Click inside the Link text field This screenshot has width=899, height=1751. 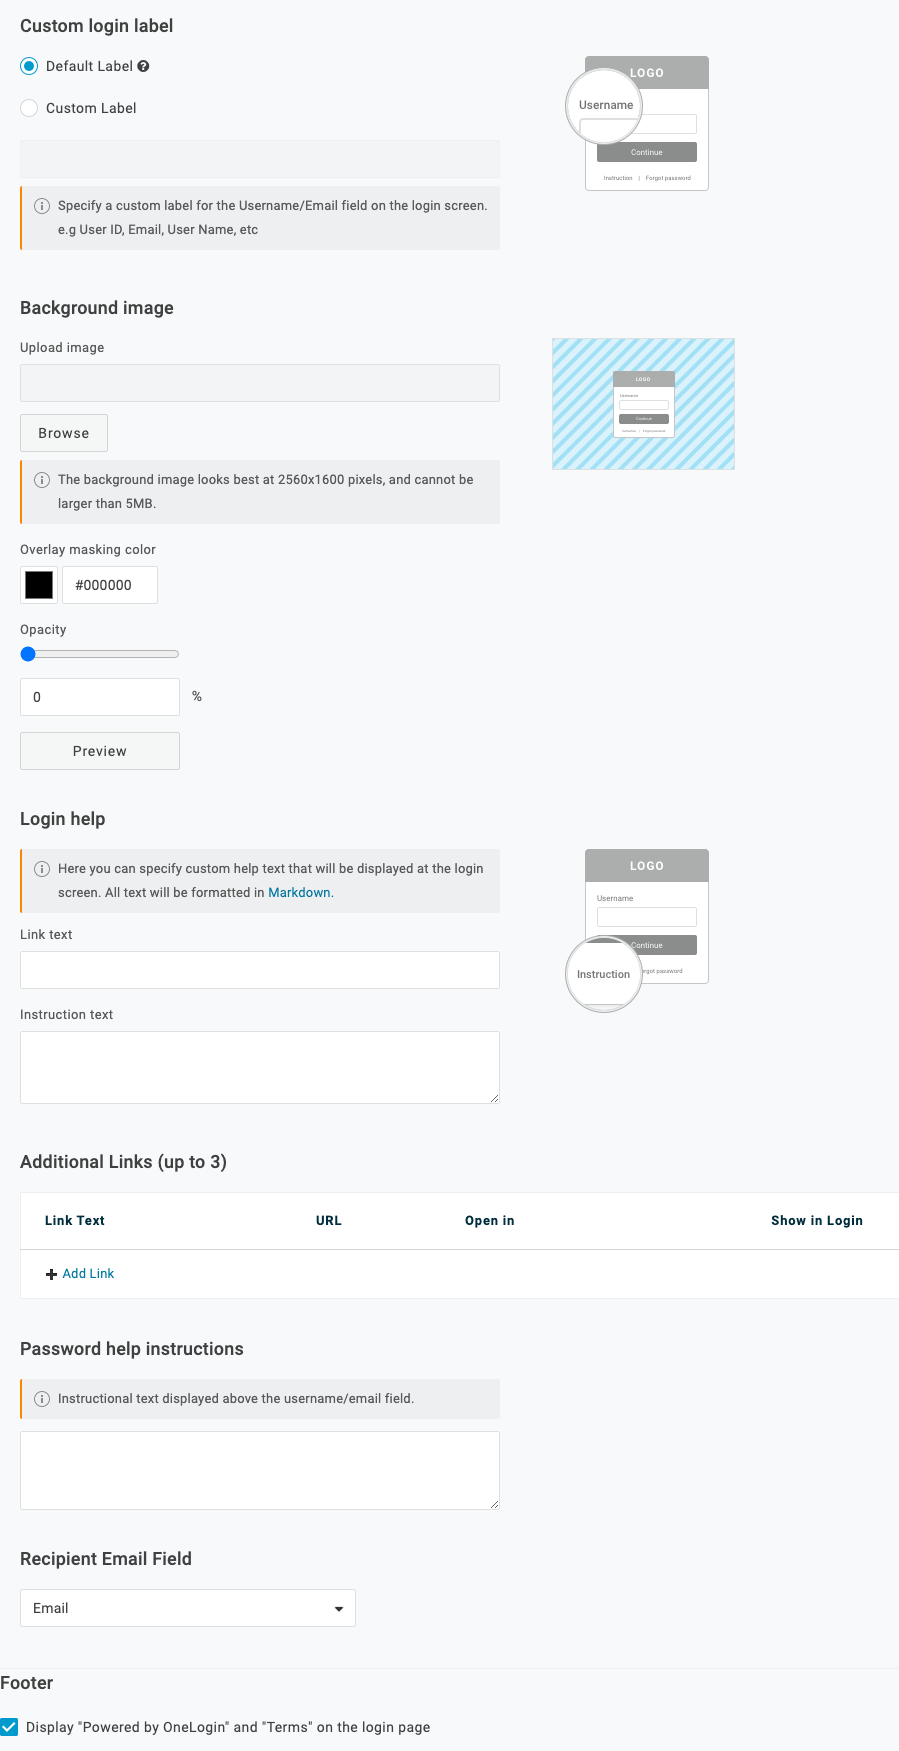point(259,969)
